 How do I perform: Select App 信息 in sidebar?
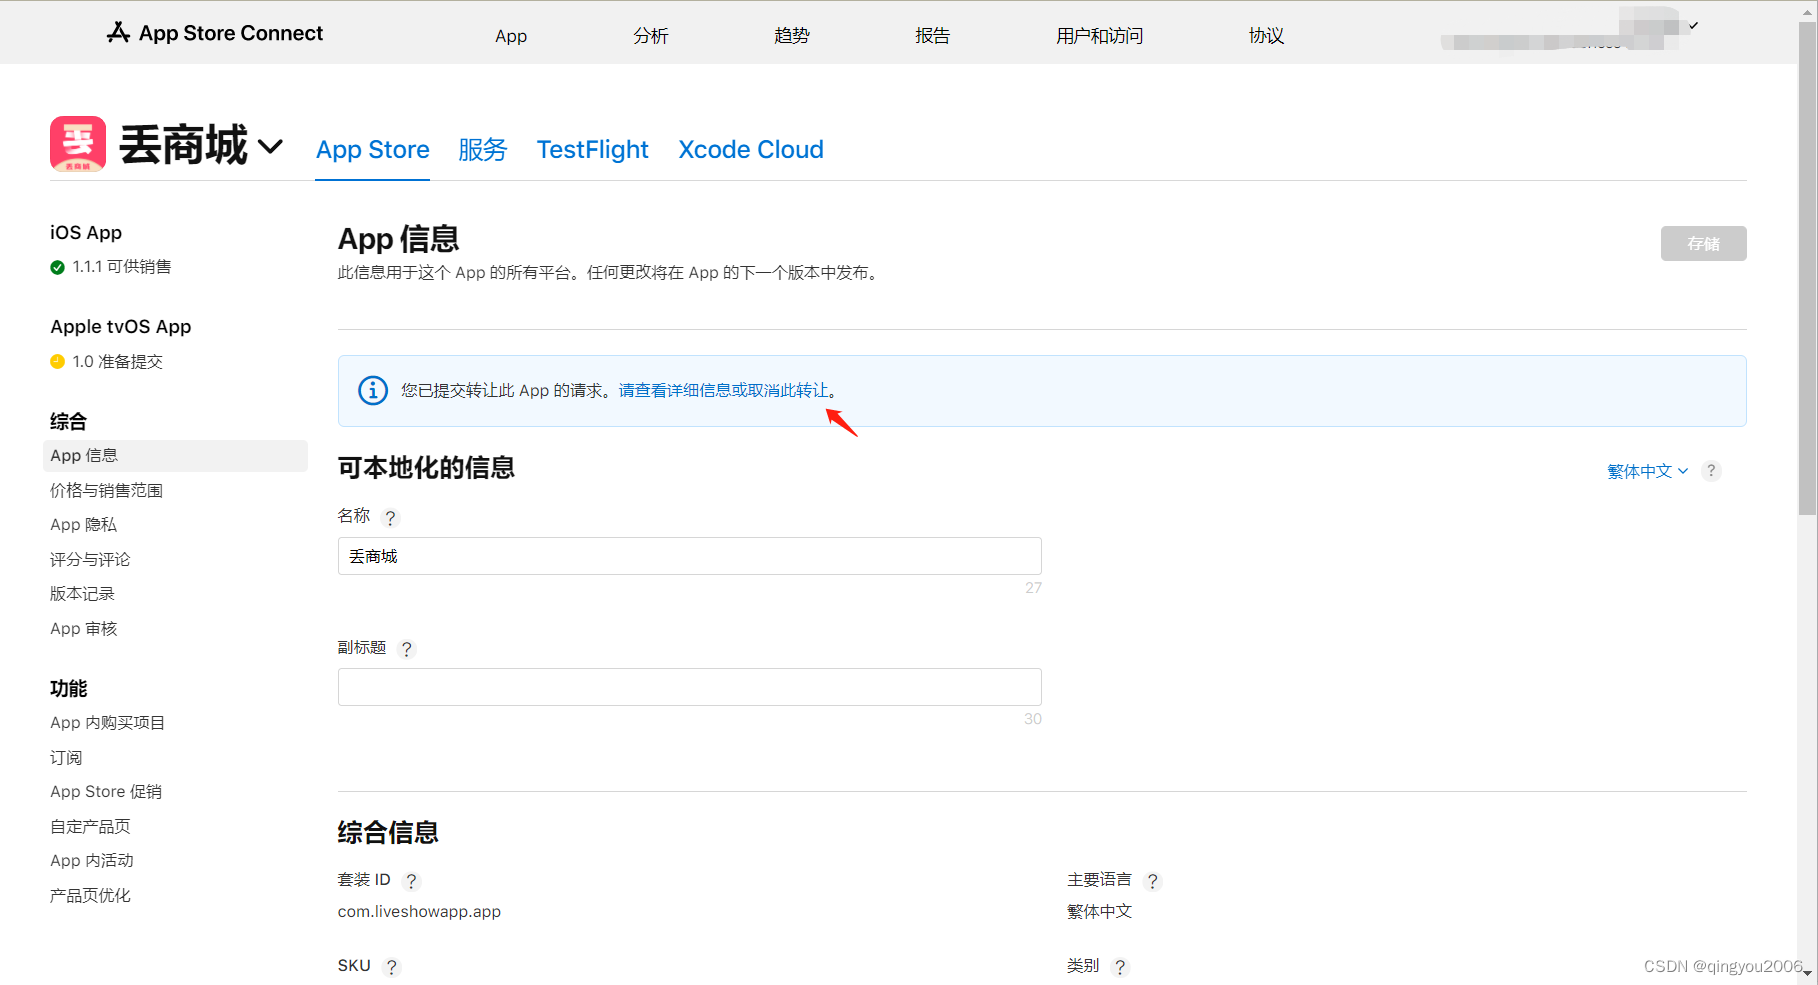pyautogui.click(x=175, y=456)
